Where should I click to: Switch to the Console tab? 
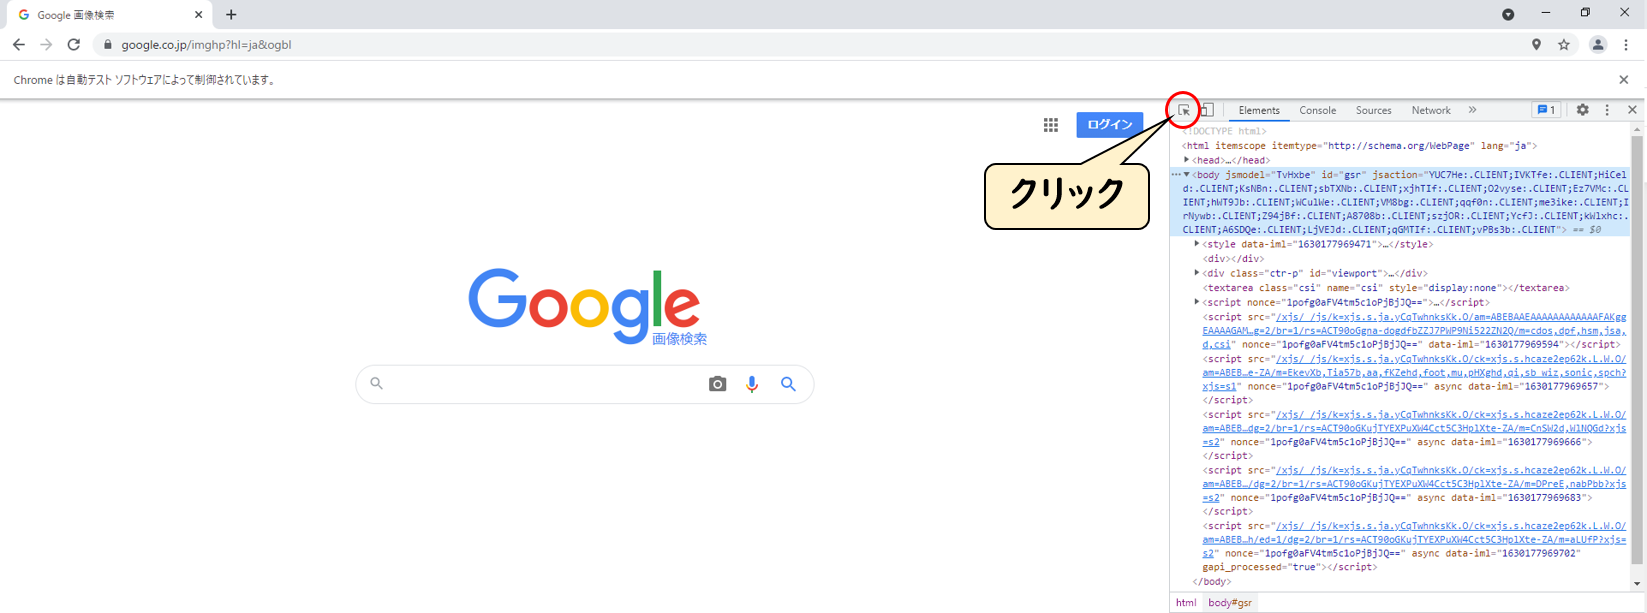click(x=1317, y=110)
